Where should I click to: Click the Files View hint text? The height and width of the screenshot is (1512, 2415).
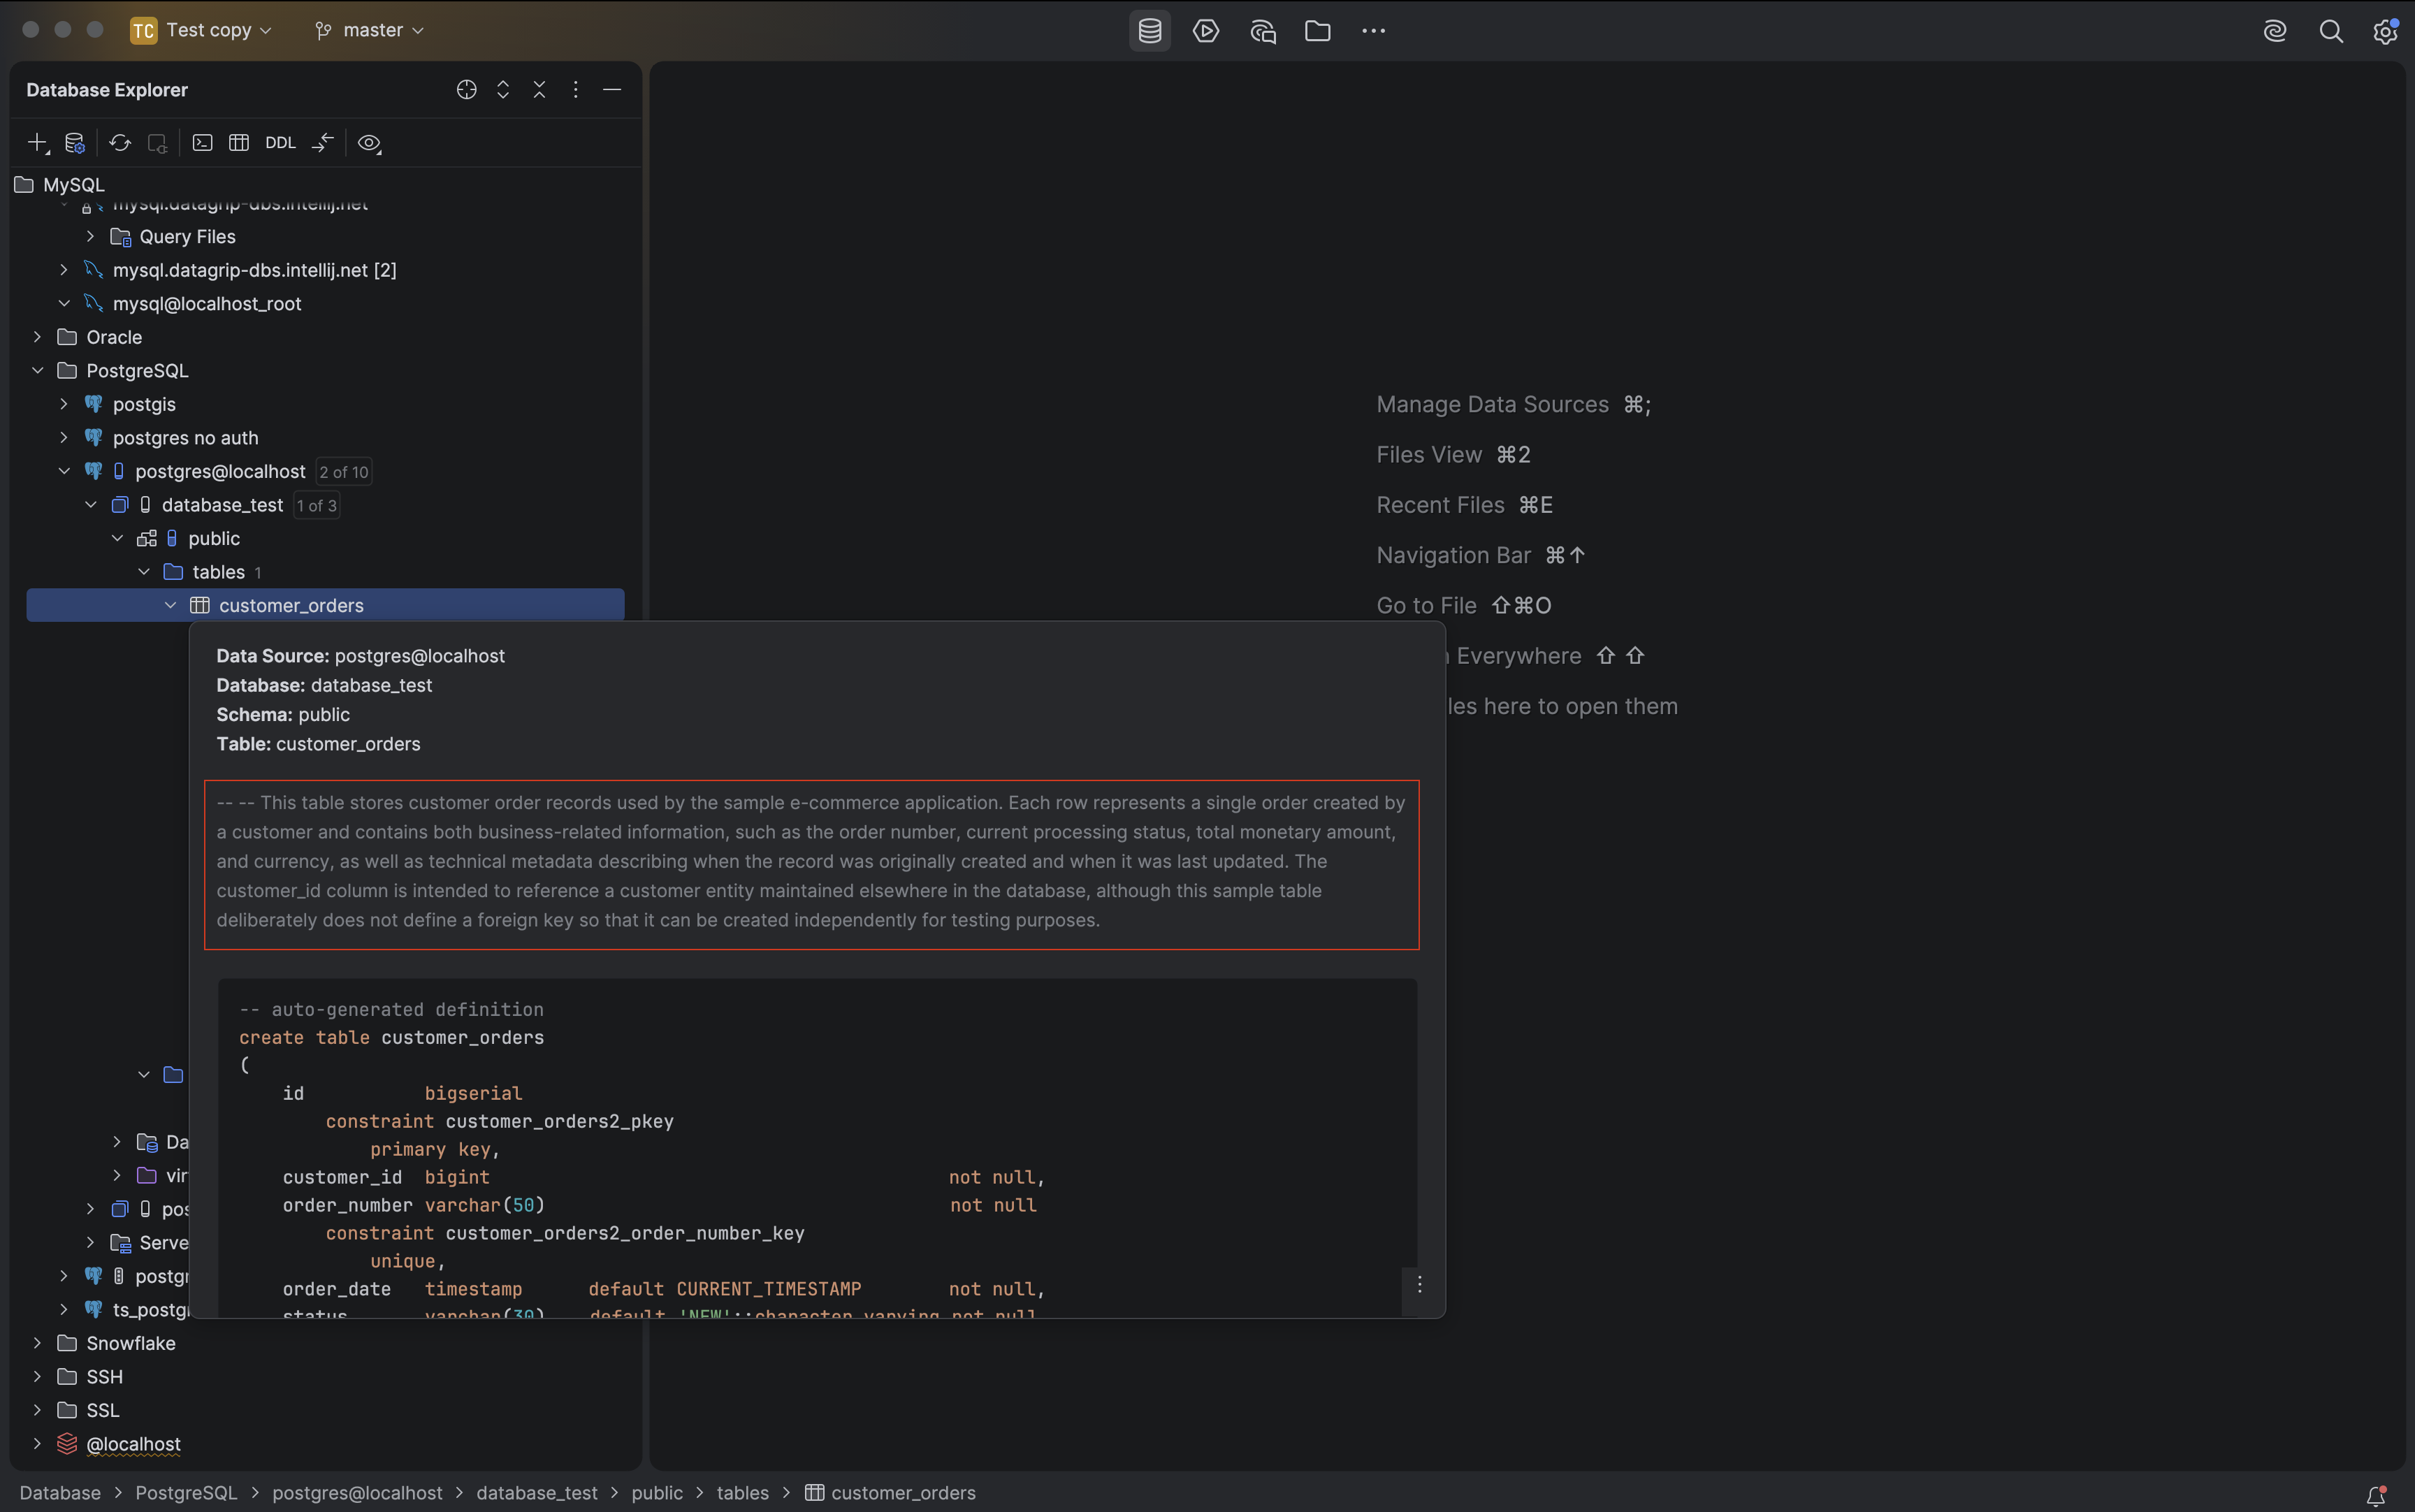point(1429,455)
